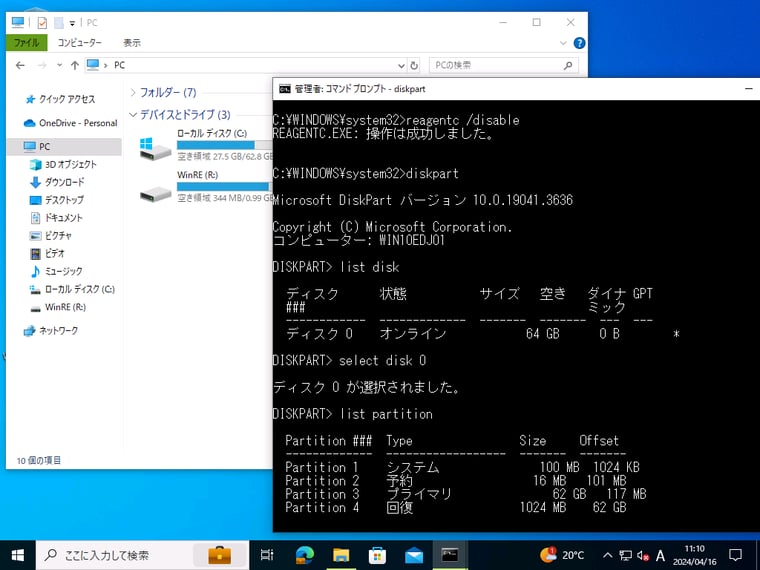Click the Command Prompt taskbar icon
Viewport: 760px width, 570px height.
(450, 555)
